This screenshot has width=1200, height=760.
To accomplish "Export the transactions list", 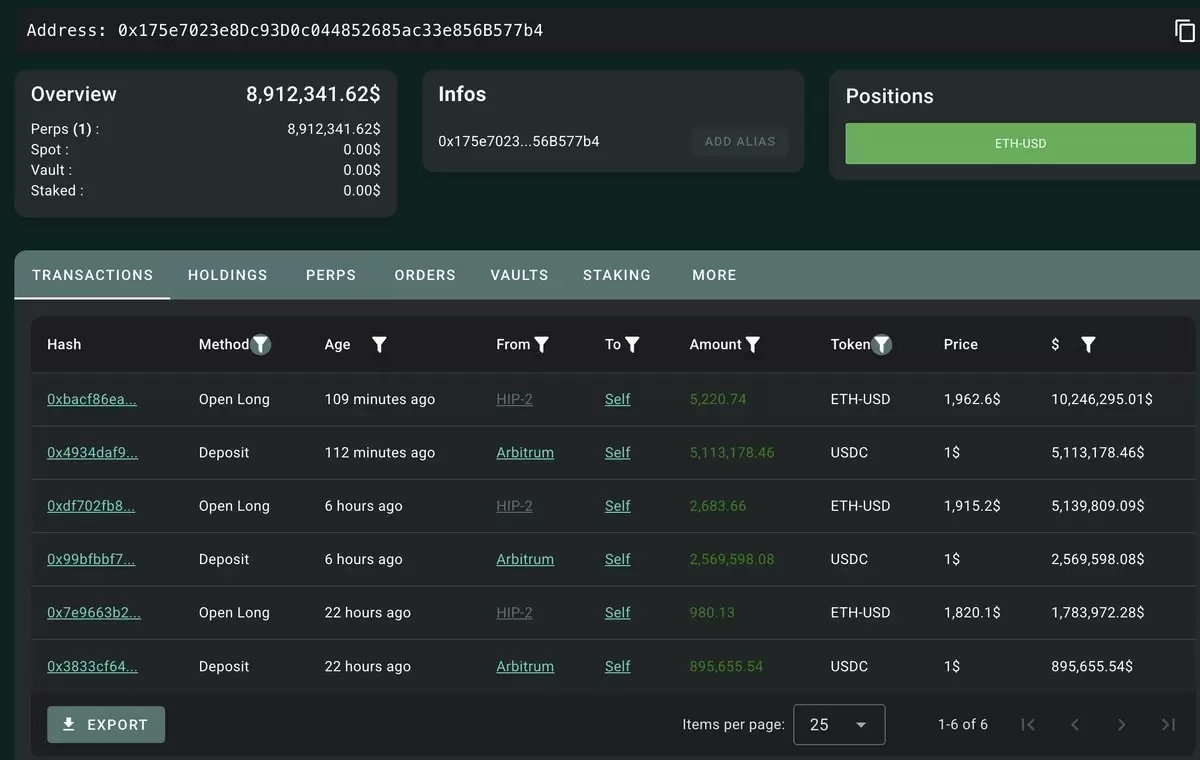I will tap(106, 725).
